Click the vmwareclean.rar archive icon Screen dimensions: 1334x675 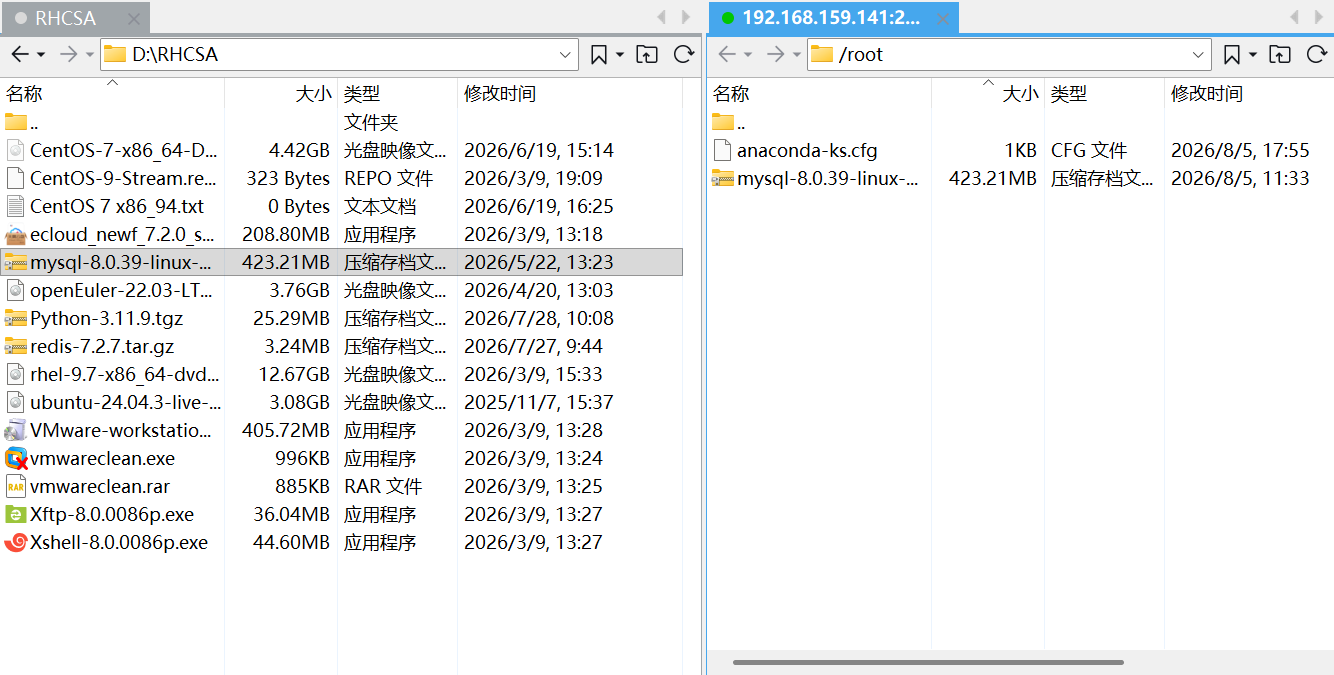pyautogui.click(x=15, y=487)
